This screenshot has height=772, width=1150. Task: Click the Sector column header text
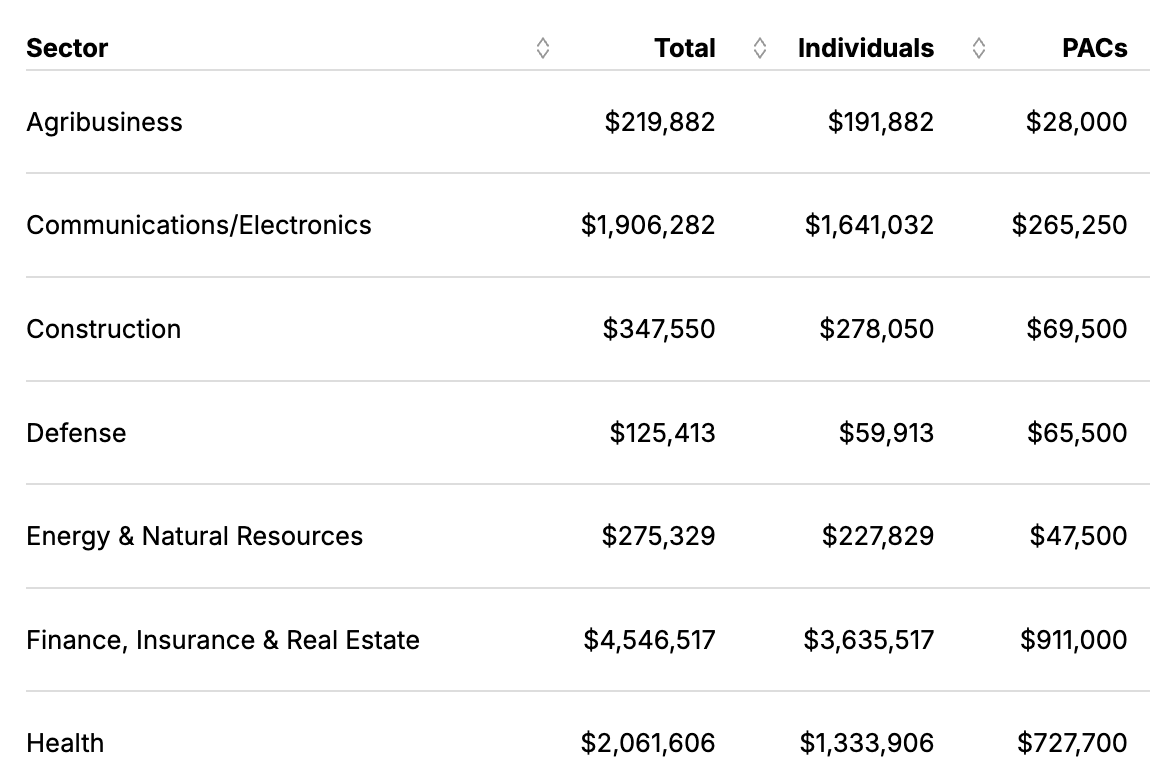pyautogui.click(x=67, y=48)
